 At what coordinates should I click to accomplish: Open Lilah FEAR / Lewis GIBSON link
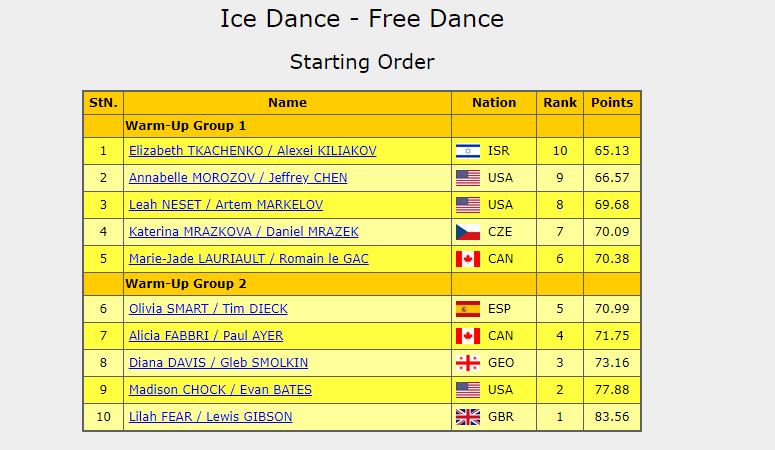tap(210, 417)
